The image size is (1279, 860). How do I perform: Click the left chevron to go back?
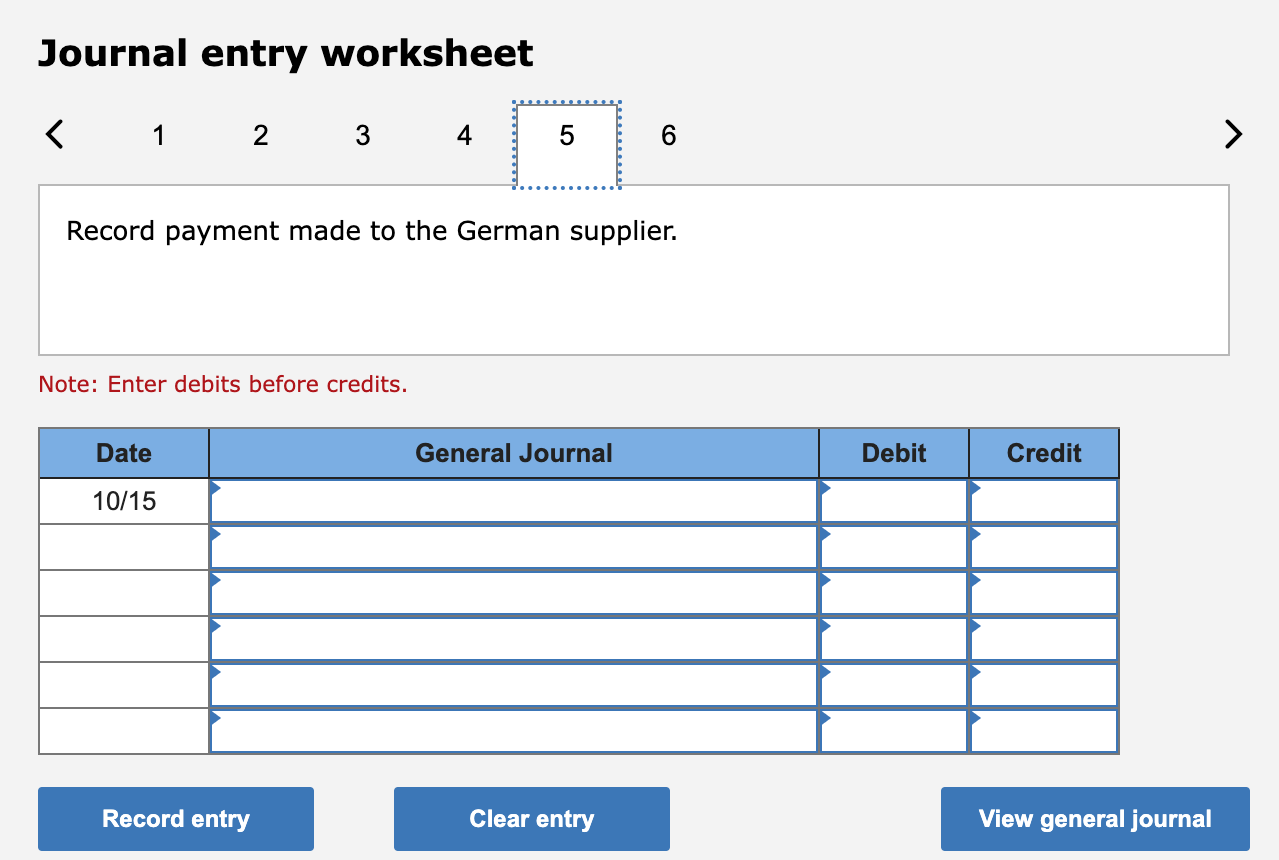tap(55, 133)
